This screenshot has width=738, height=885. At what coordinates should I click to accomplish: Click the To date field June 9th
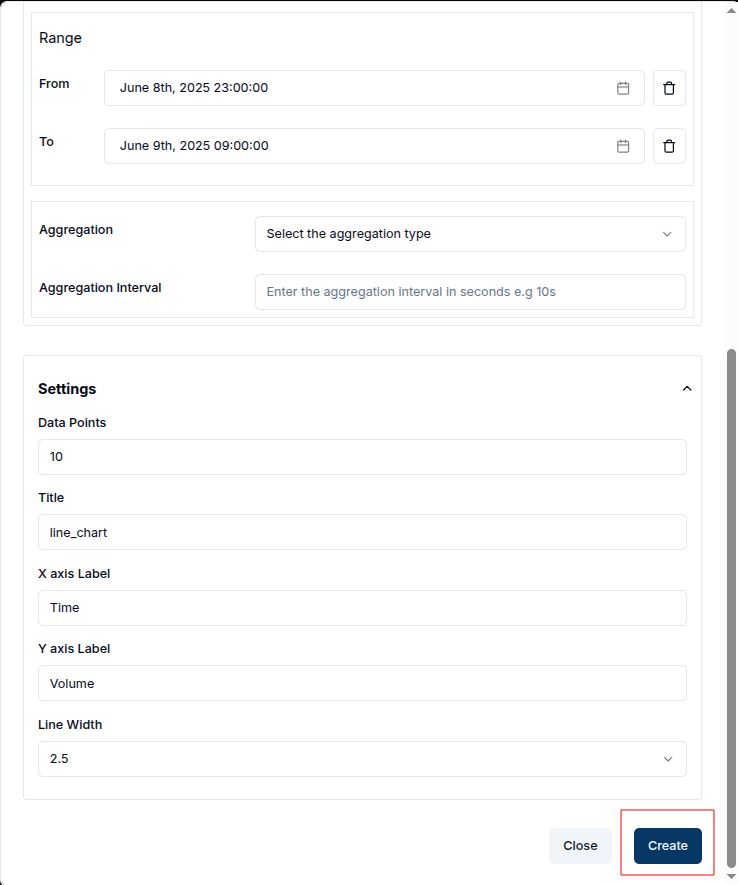click(374, 146)
